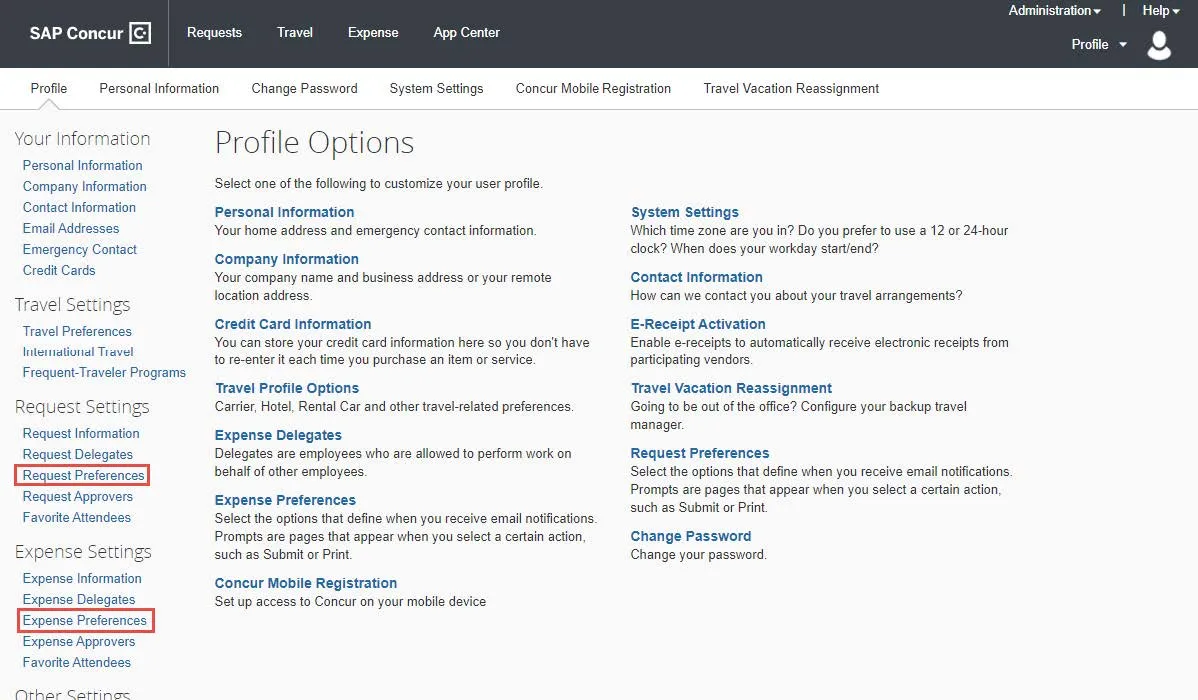
Task: Open the Help dropdown menu
Action: 1161,11
